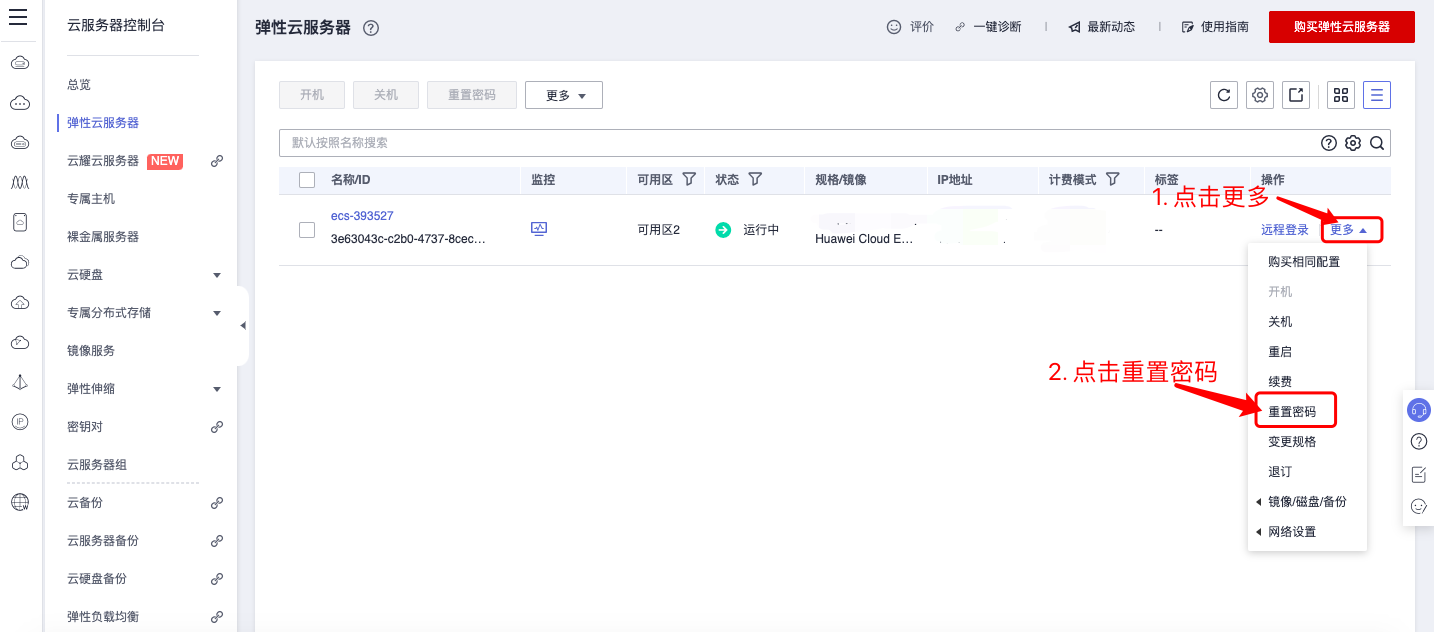The height and width of the screenshot is (632, 1434).
Task: Open 最新动态 in the header
Action: pyautogui.click(x=1102, y=27)
